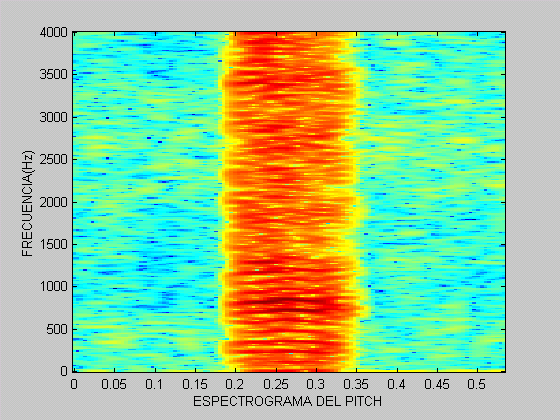
Task: Click the 0.1 x-axis tick label
Action: [x=154, y=384]
